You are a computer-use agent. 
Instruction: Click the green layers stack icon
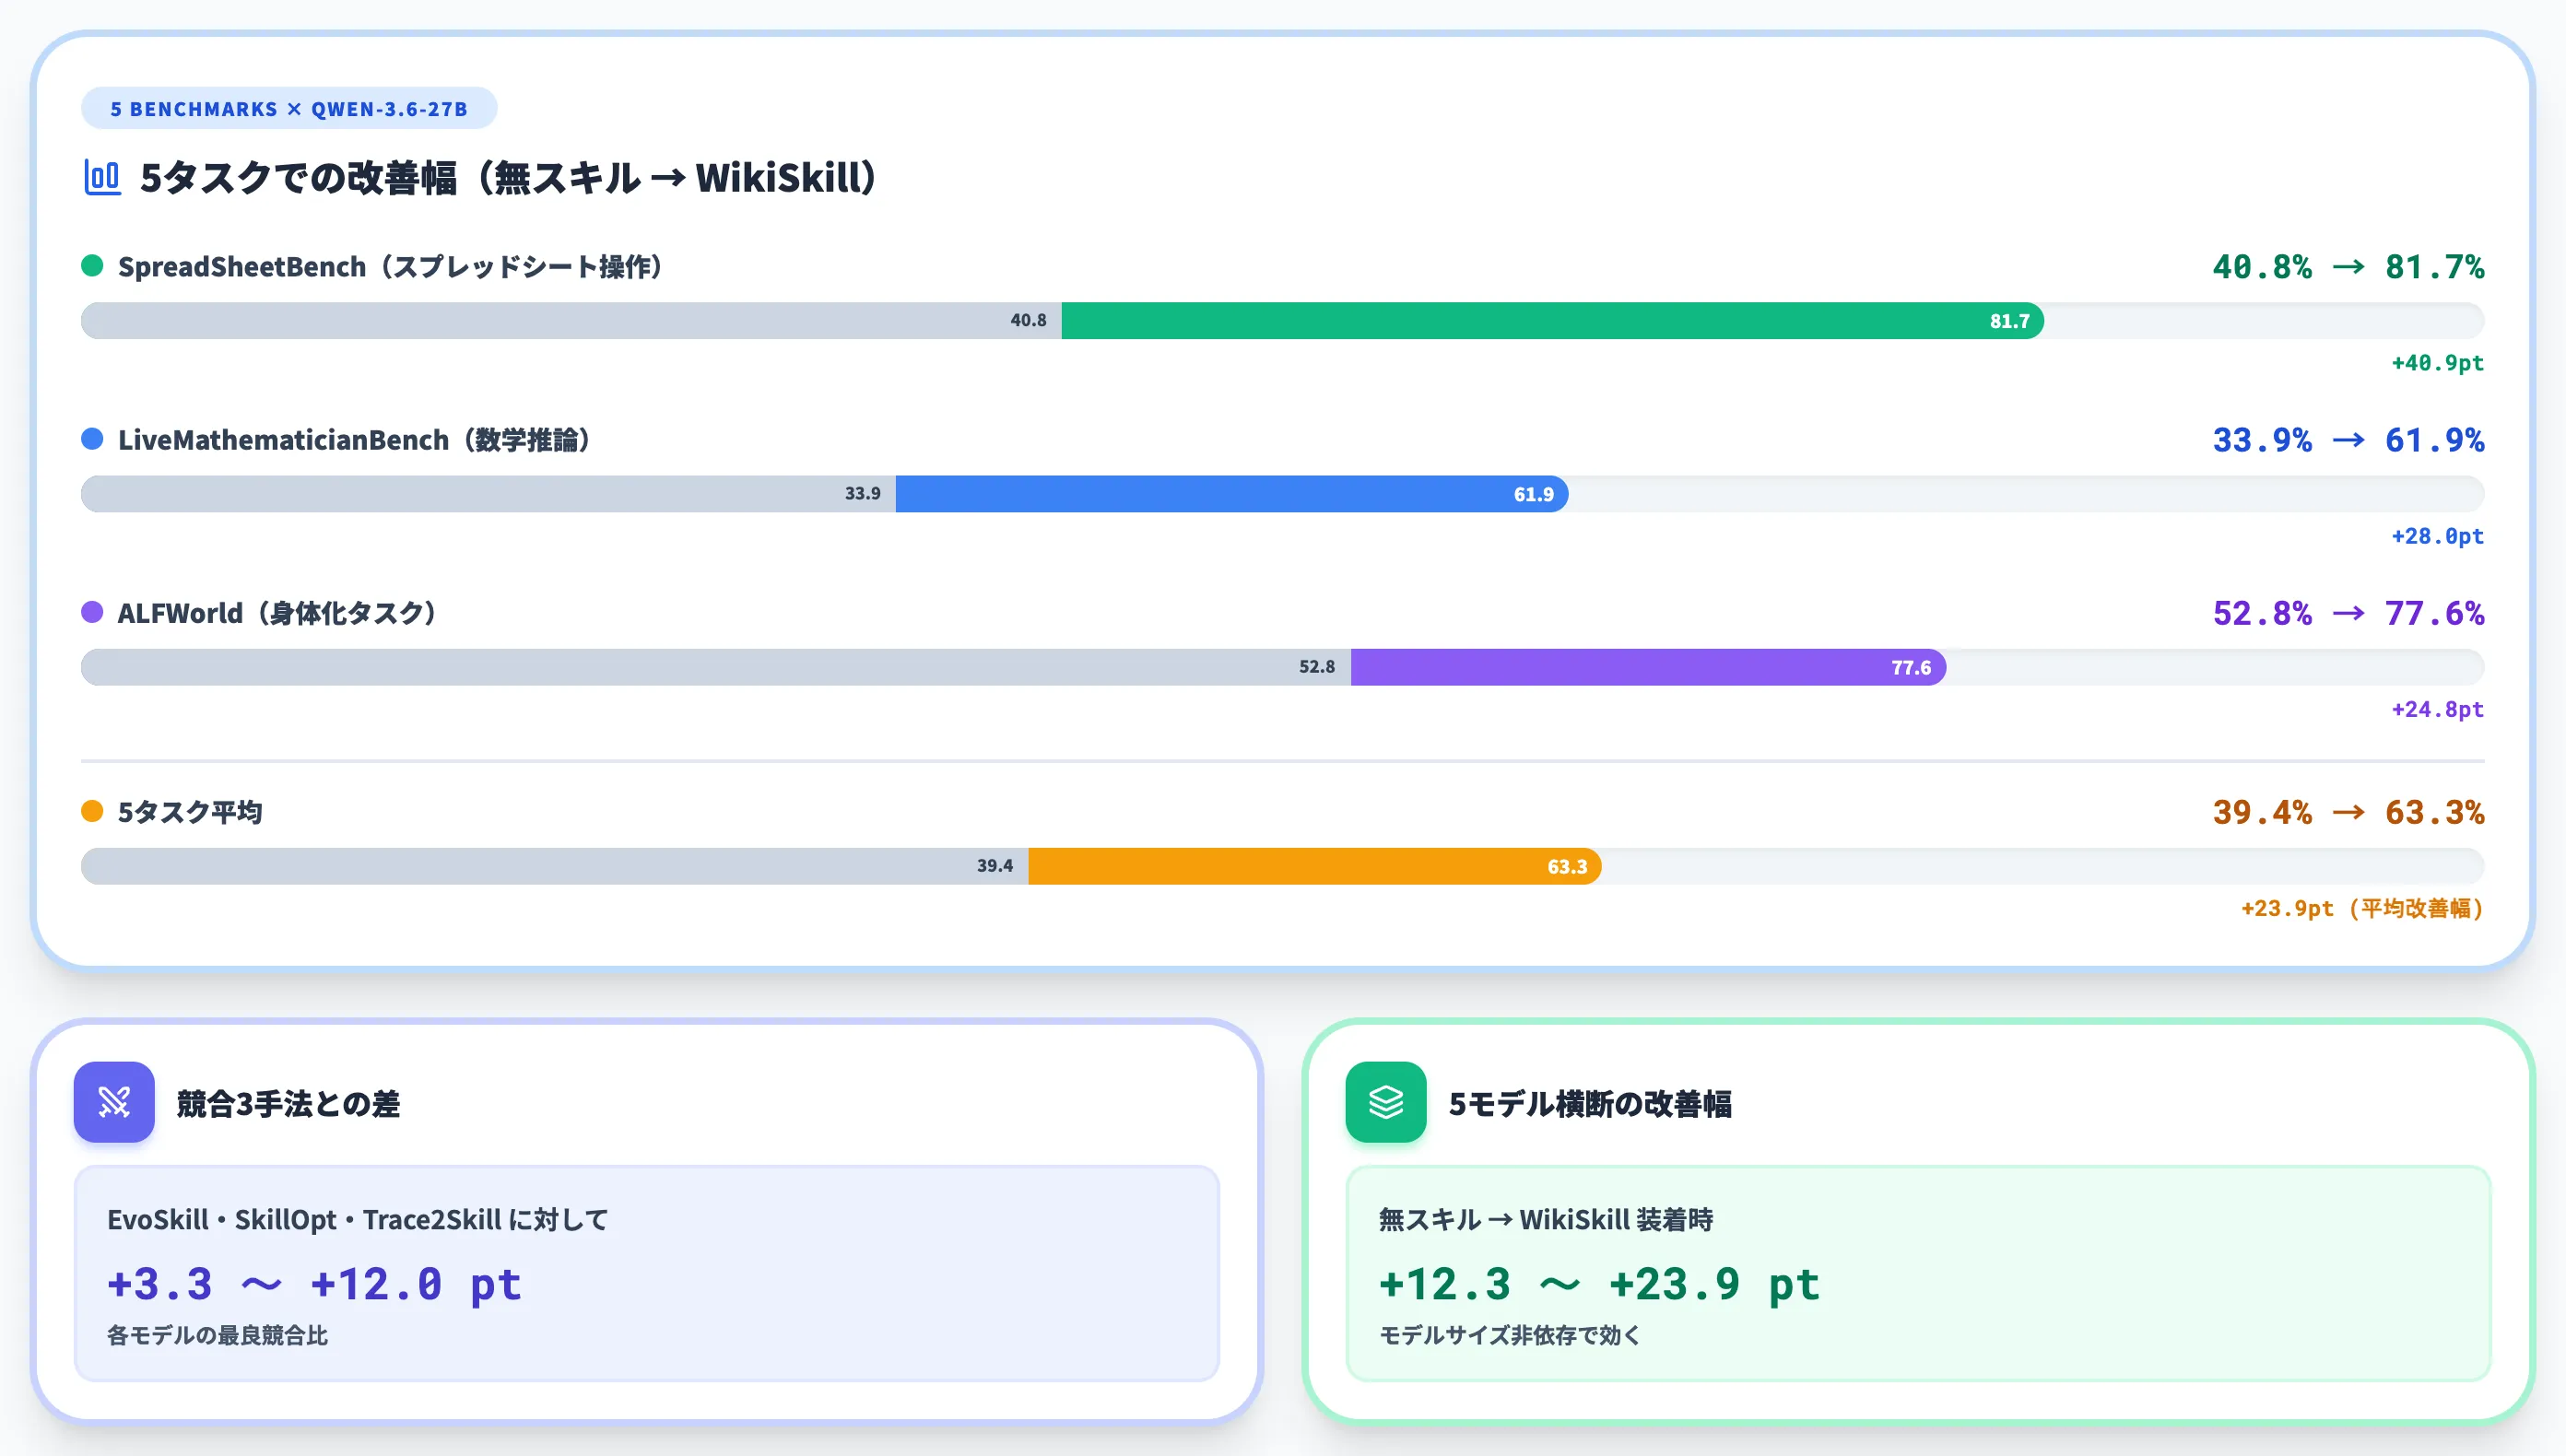coord(1386,1102)
